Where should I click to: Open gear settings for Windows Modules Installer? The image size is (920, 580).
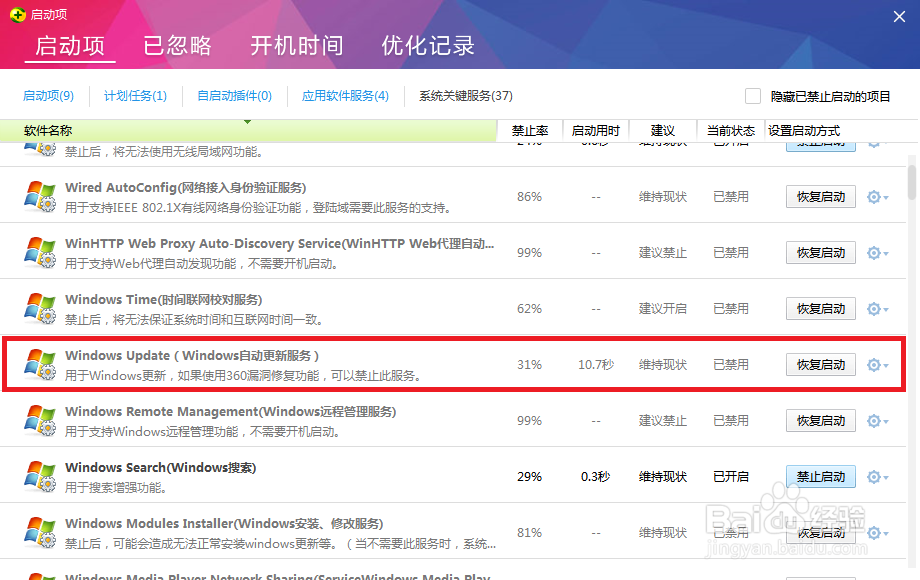coord(877,533)
